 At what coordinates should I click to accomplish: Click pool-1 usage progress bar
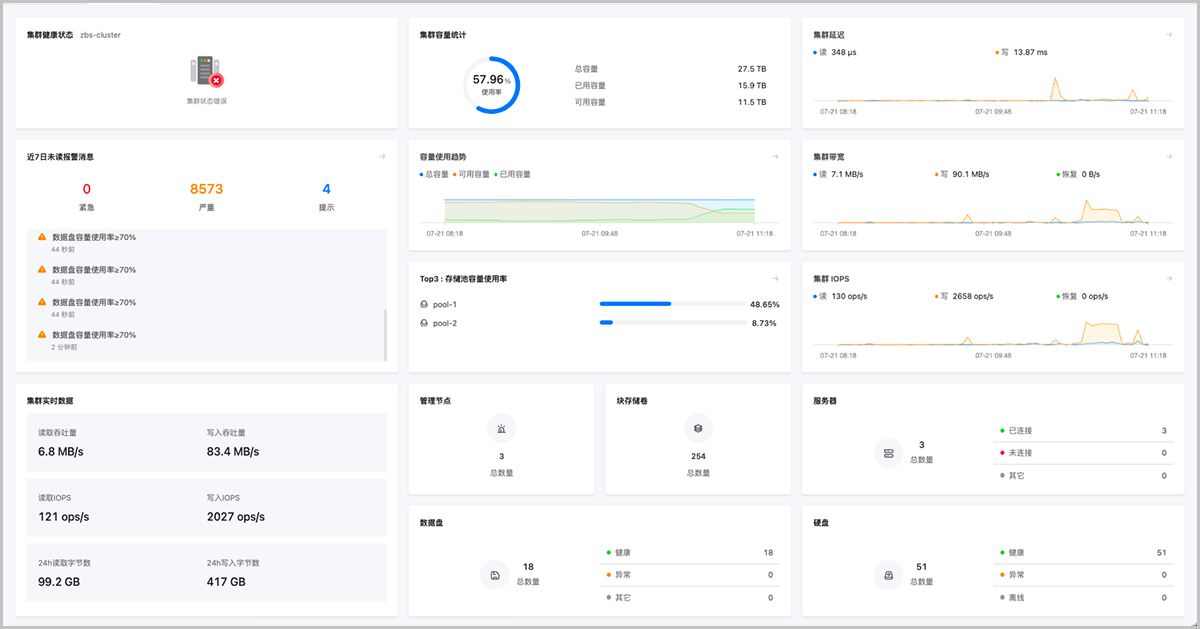pos(671,304)
